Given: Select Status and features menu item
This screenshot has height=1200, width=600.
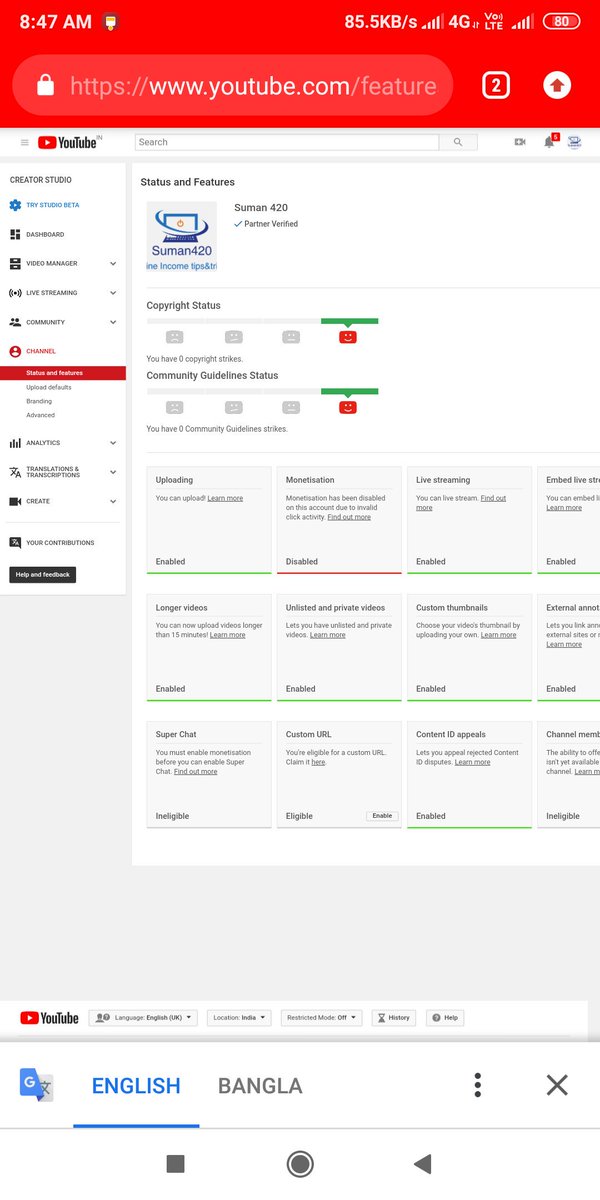Looking at the screenshot, I should tap(63, 373).
